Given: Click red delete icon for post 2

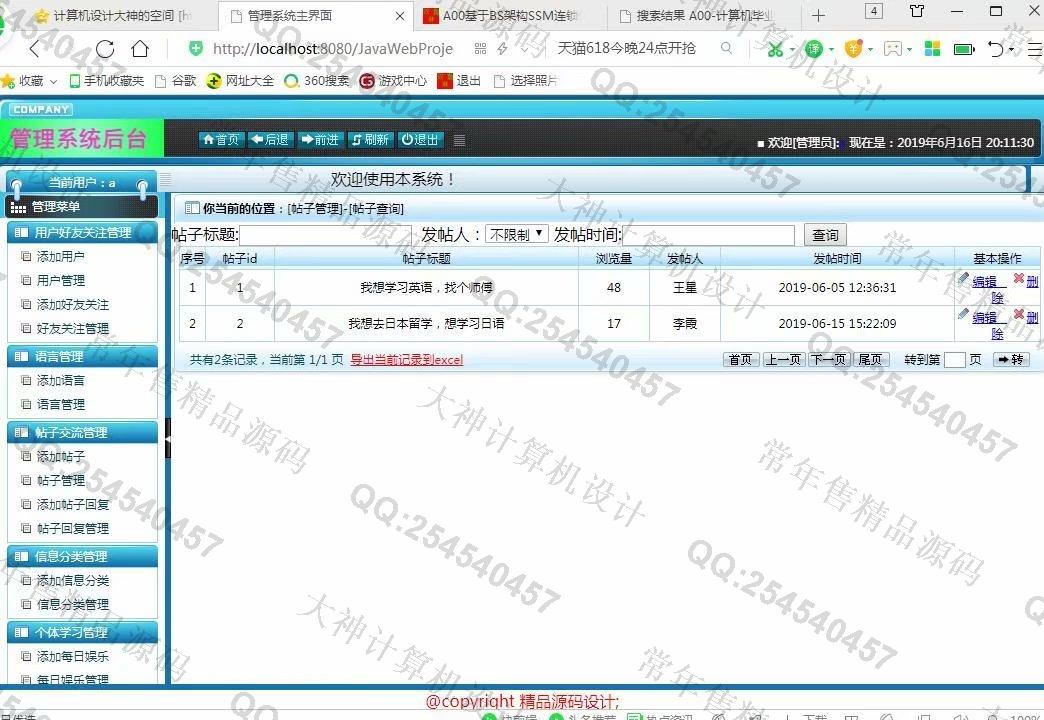Looking at the screenshot, I should tap(1019, 315).
